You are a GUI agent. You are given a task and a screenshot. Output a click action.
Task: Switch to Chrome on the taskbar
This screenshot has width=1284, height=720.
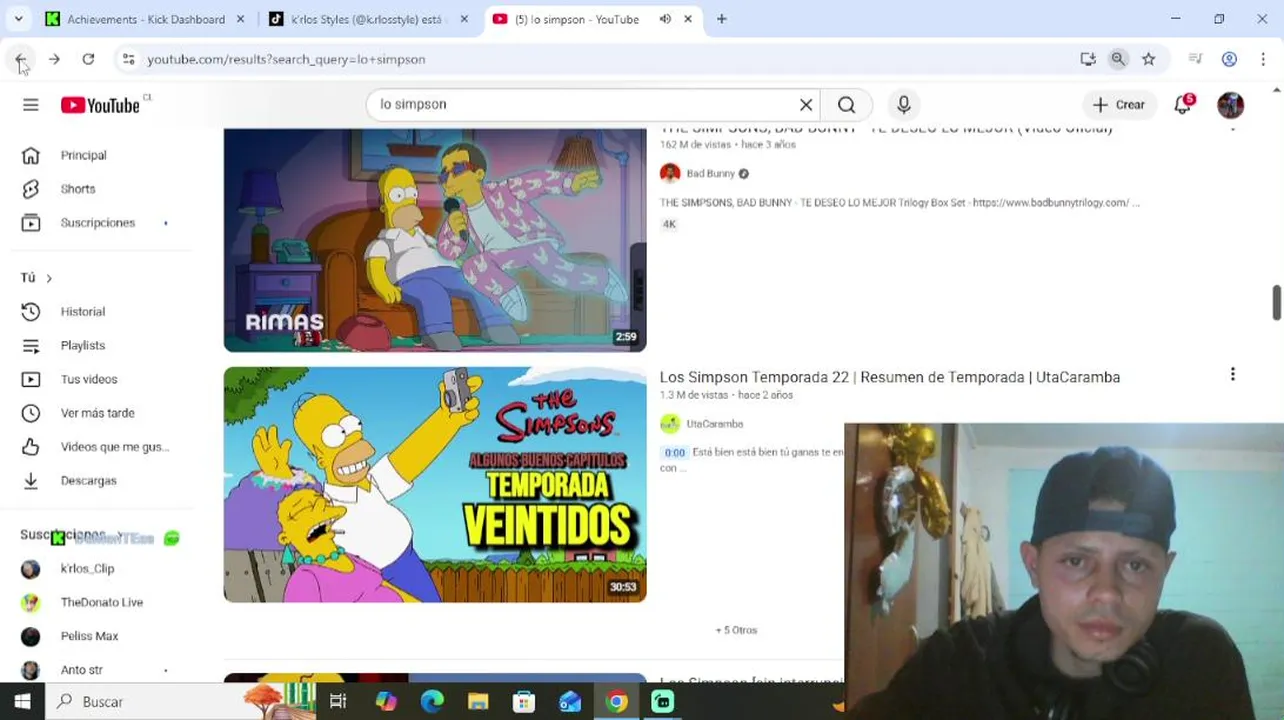(616, 702)
